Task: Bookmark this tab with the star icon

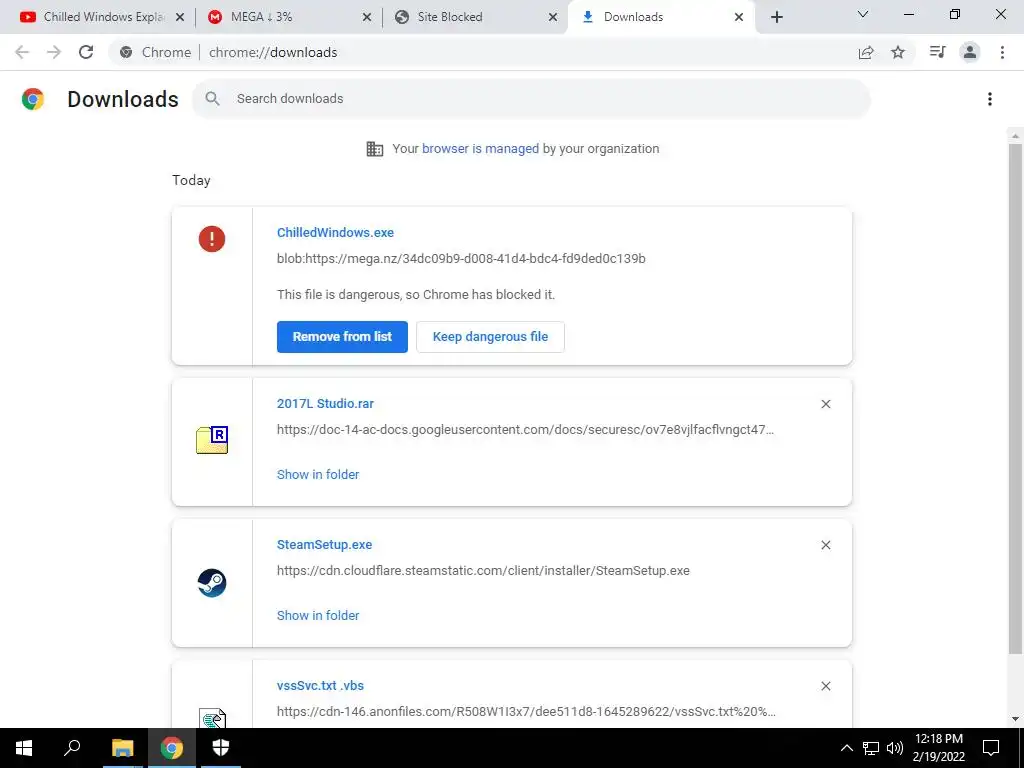Action: tap(898, 52)
